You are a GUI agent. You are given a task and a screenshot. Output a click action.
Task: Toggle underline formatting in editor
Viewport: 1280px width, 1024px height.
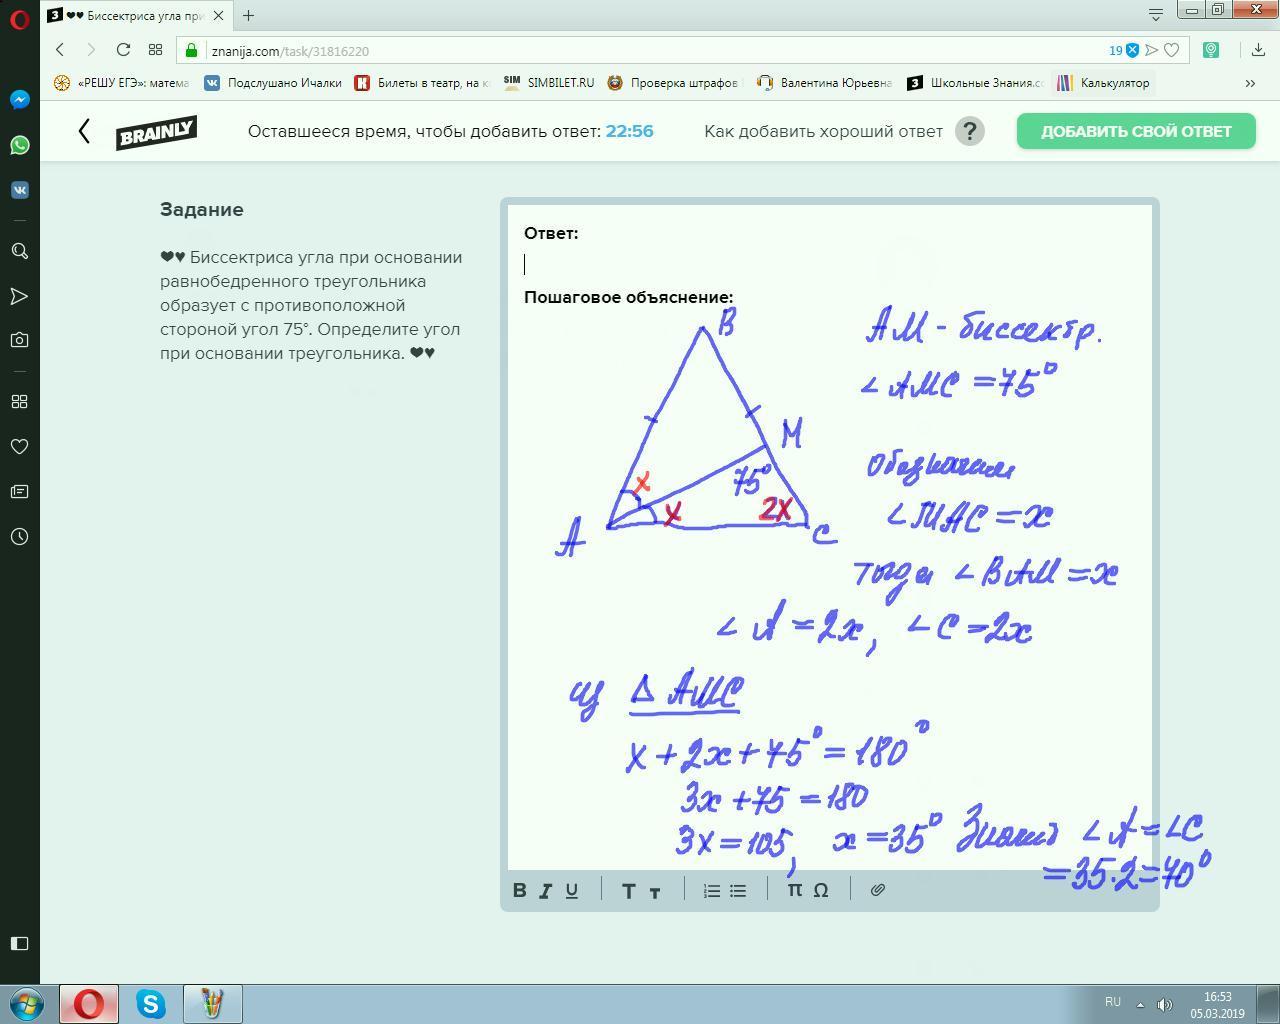point(572,890)
